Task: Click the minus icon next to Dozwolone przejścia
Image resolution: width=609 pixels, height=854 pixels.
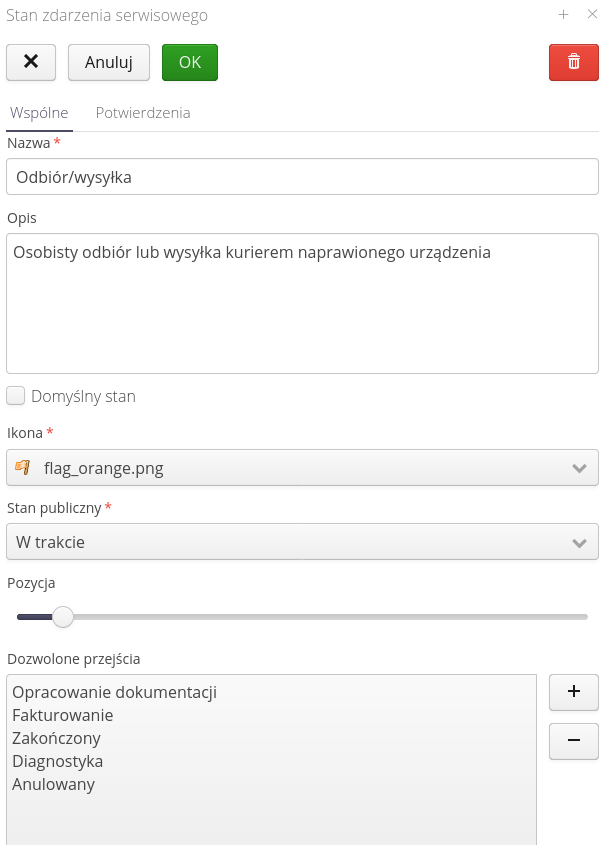Action: [x=573, y=741]
